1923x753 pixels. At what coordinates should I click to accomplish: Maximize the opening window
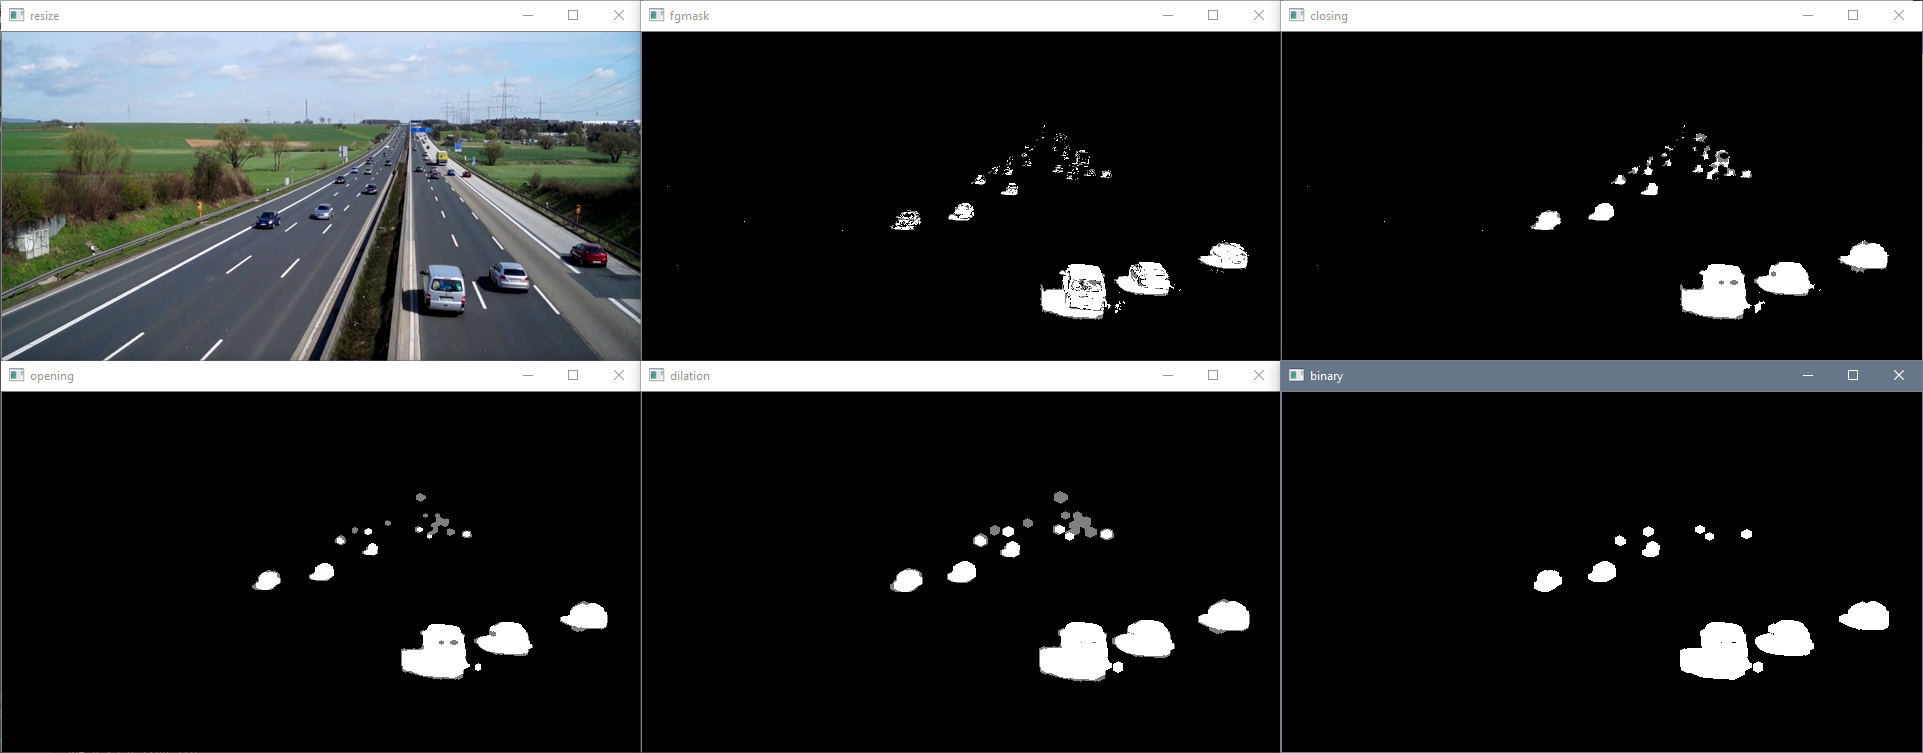tap(573, 375)
